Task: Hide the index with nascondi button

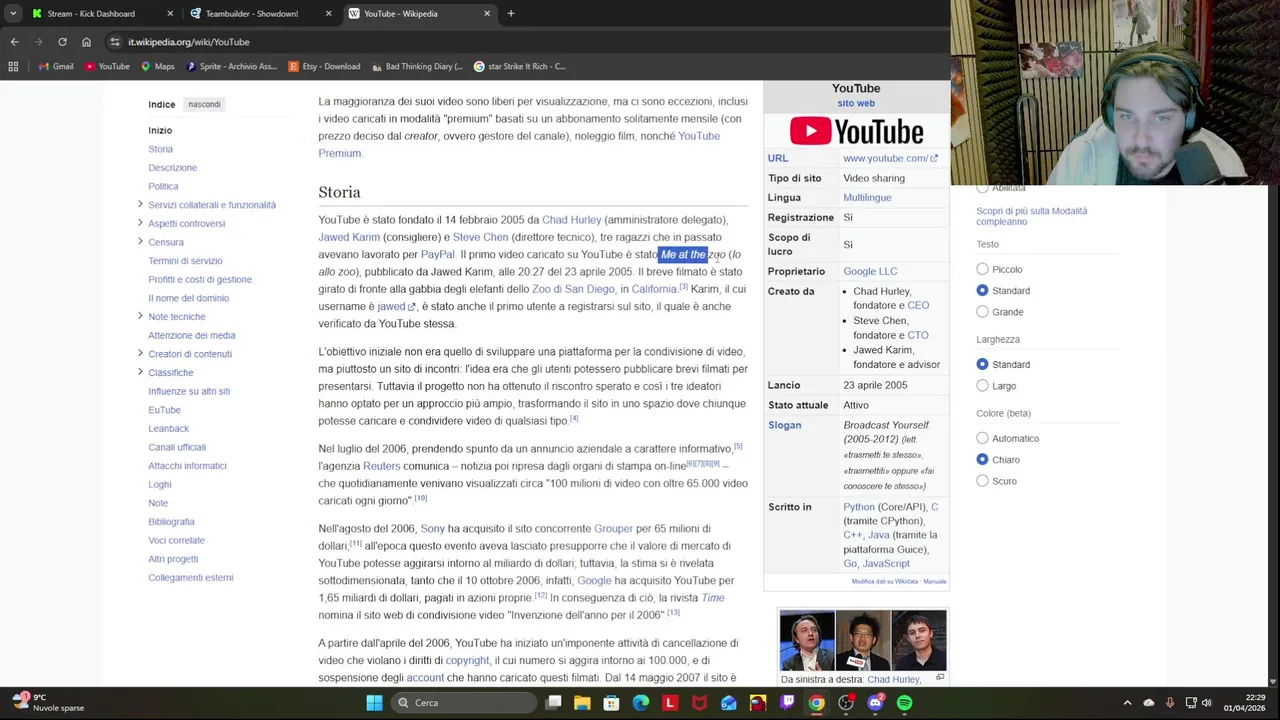Action: click(x=204, y=104)
